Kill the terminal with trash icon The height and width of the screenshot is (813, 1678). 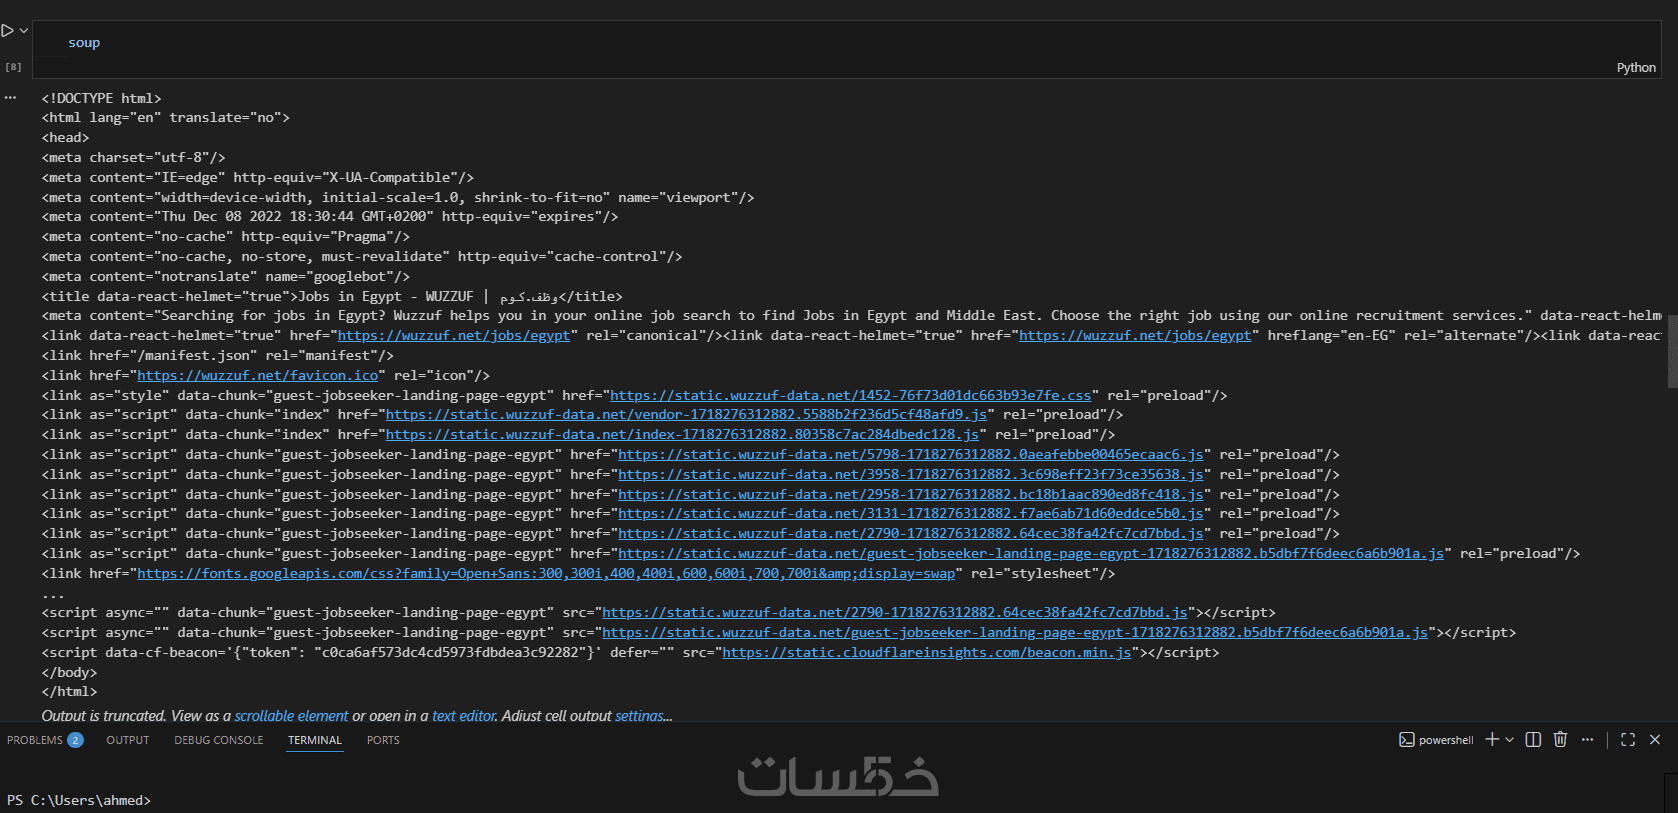1560,739
